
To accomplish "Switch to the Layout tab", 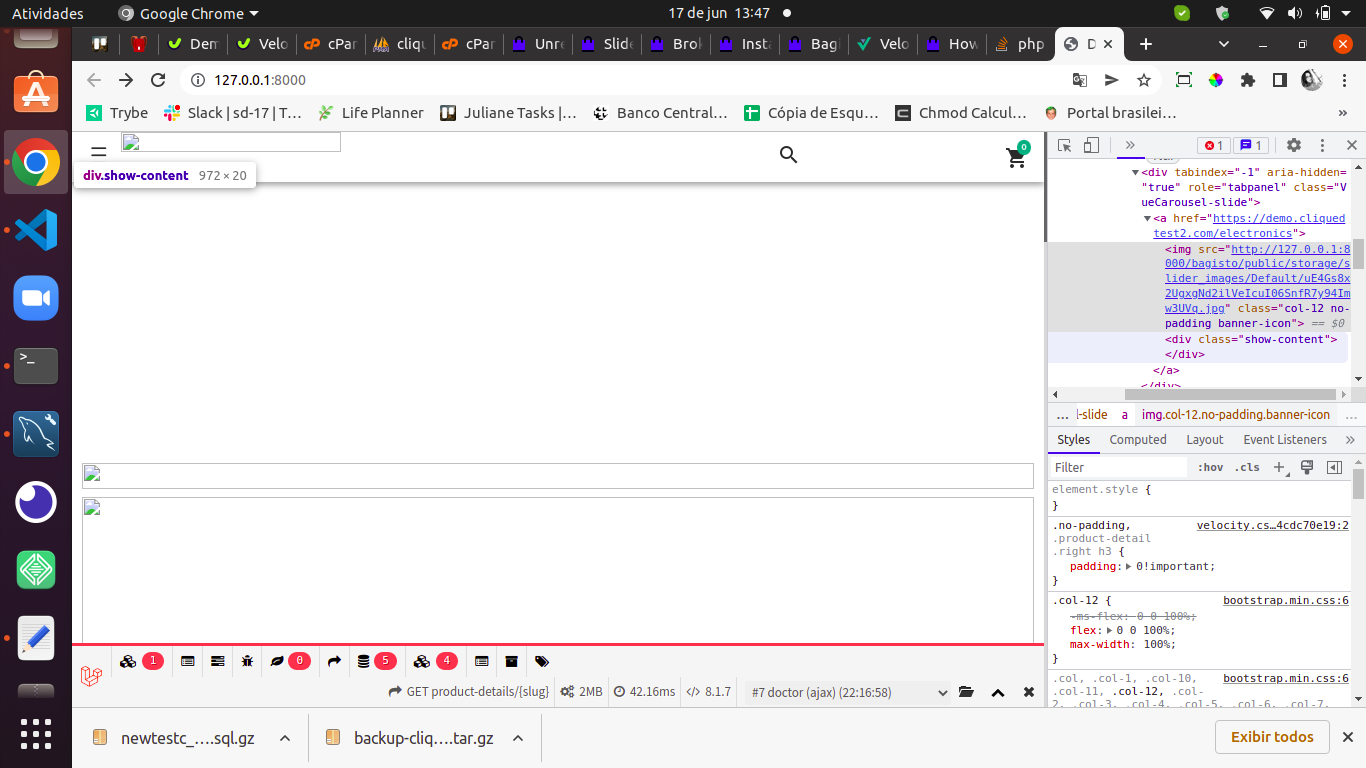I will (x=1205, y=439).
